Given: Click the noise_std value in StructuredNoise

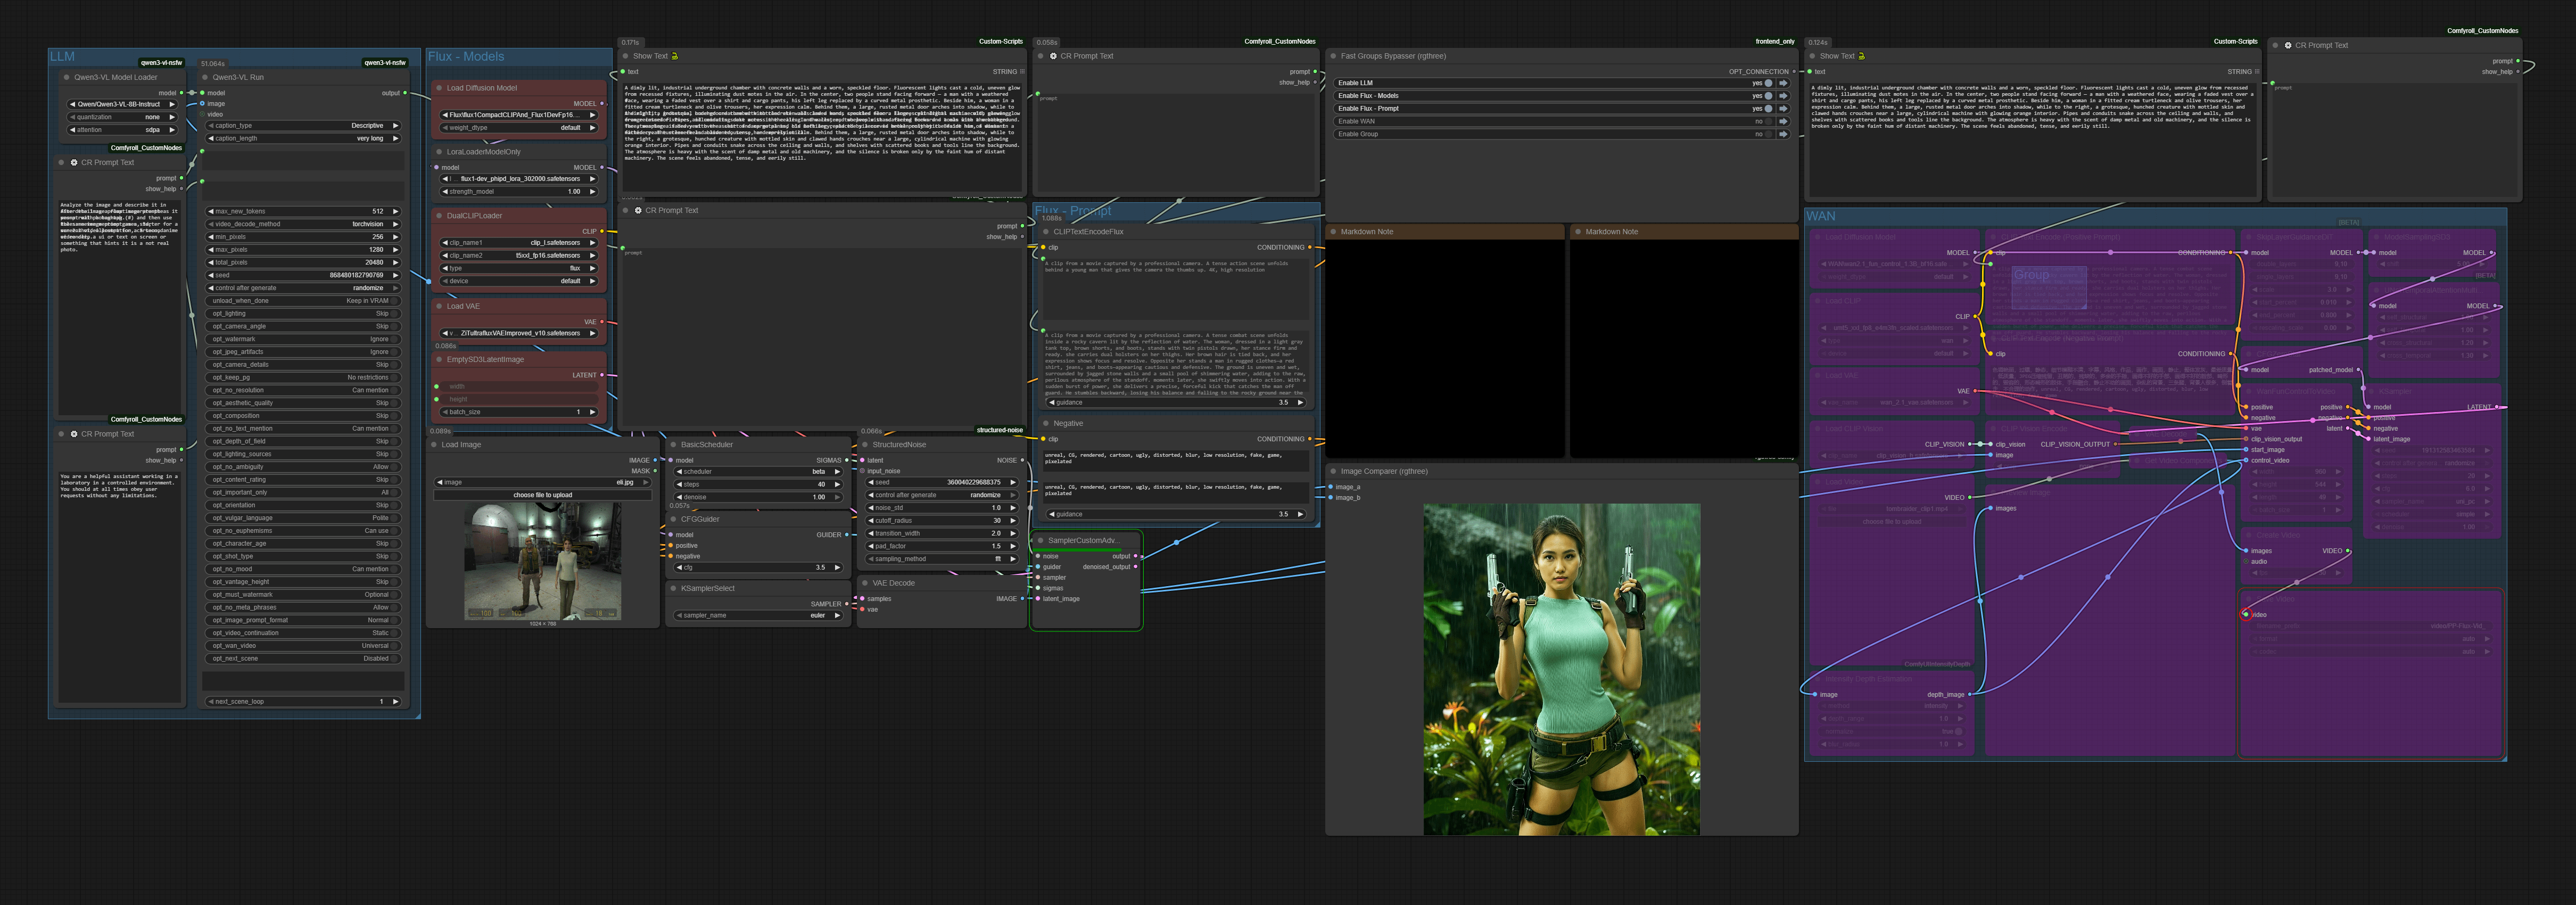Looking at the screenshot, I should (942, 508).
